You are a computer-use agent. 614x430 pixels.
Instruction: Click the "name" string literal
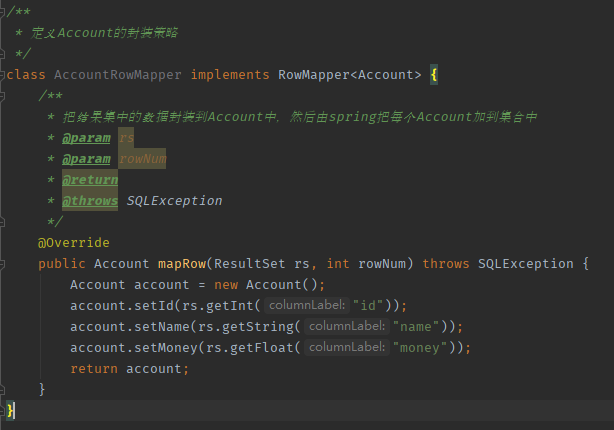pos(416,327)
